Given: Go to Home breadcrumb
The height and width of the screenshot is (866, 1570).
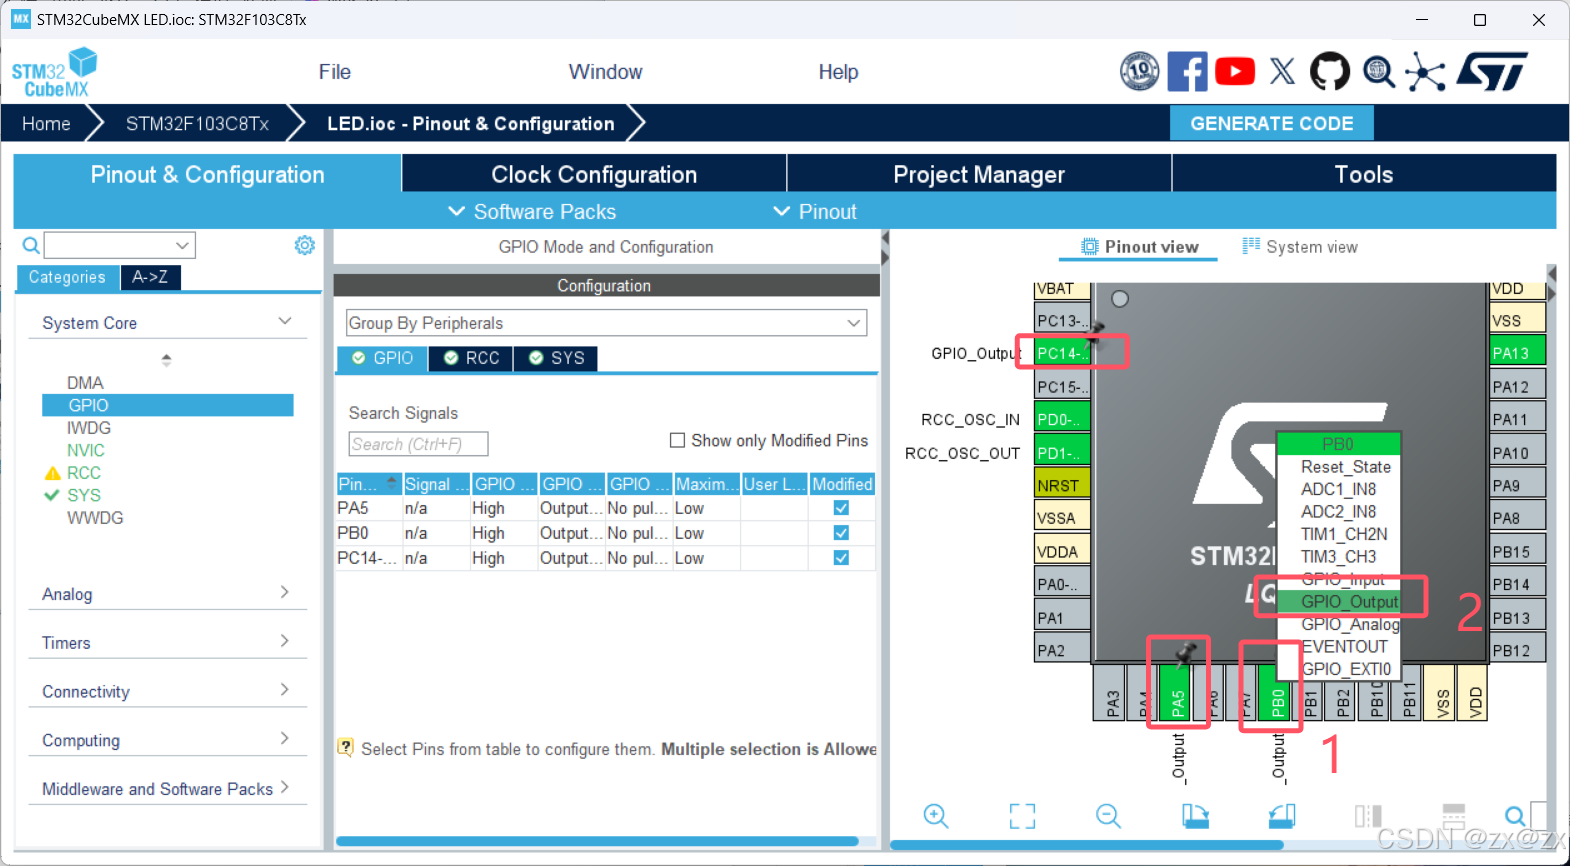Looking at the screenshot, I should click(46, 123).
